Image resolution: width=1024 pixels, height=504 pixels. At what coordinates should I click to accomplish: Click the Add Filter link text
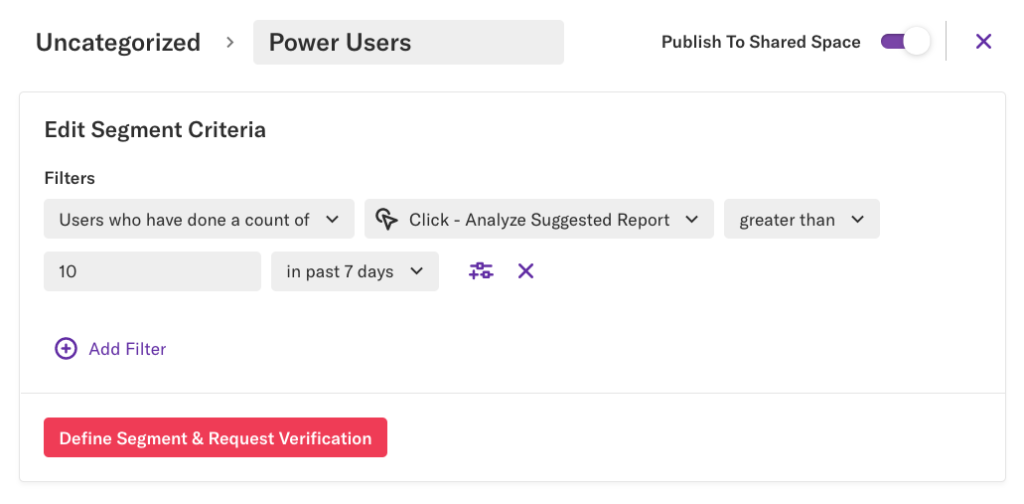click(x=127, y=349)
